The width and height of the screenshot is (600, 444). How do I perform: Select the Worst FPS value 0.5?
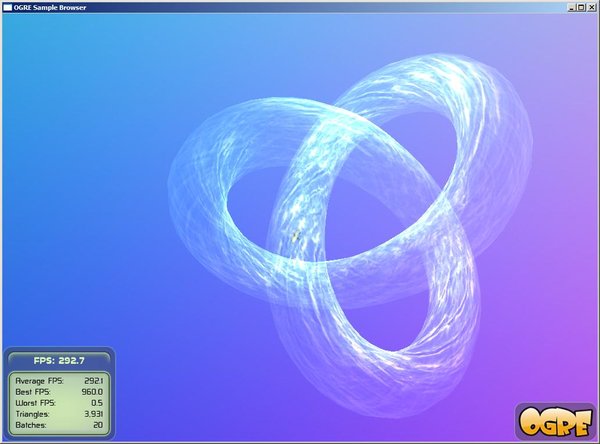[x=97, y=403]
